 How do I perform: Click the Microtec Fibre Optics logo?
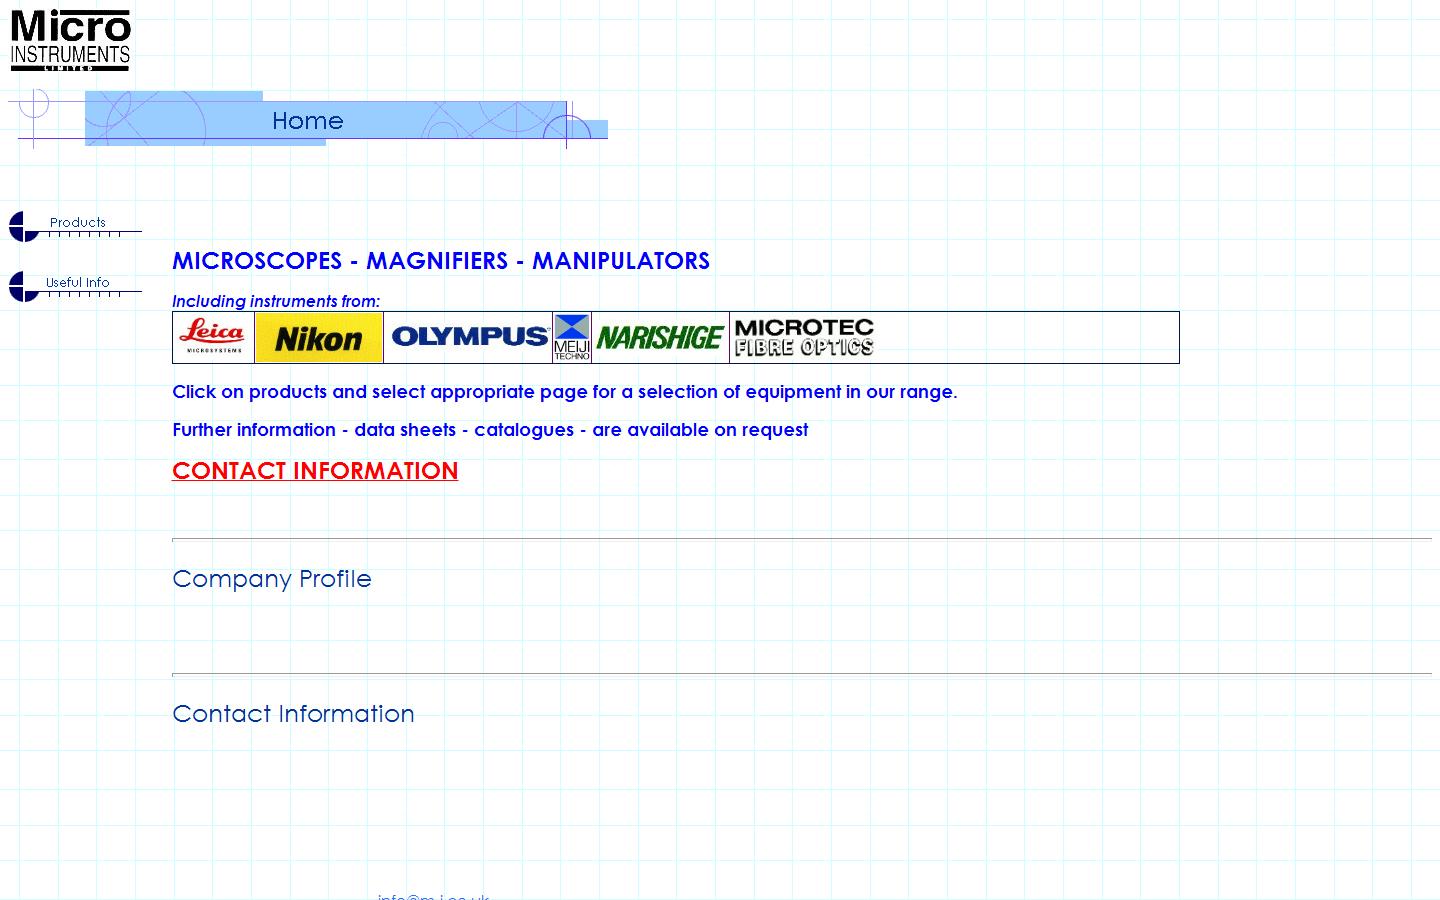tap(804, 338)
